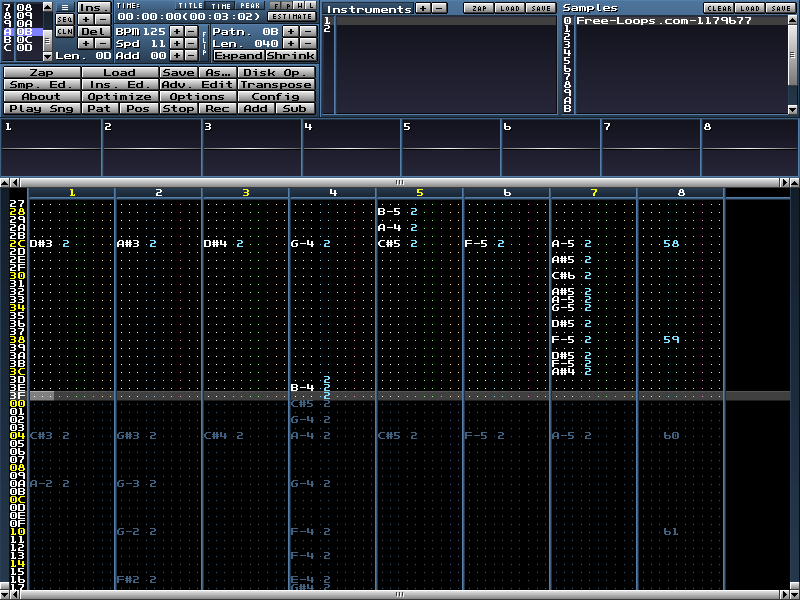
Task: Increase pattern Len. with plus button
Action: click(291, 43)
